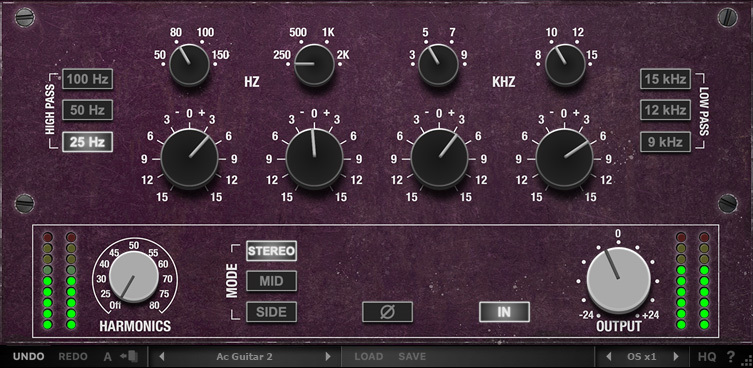
Task: Click the OUTPUT label
Action: pos(619,327)
